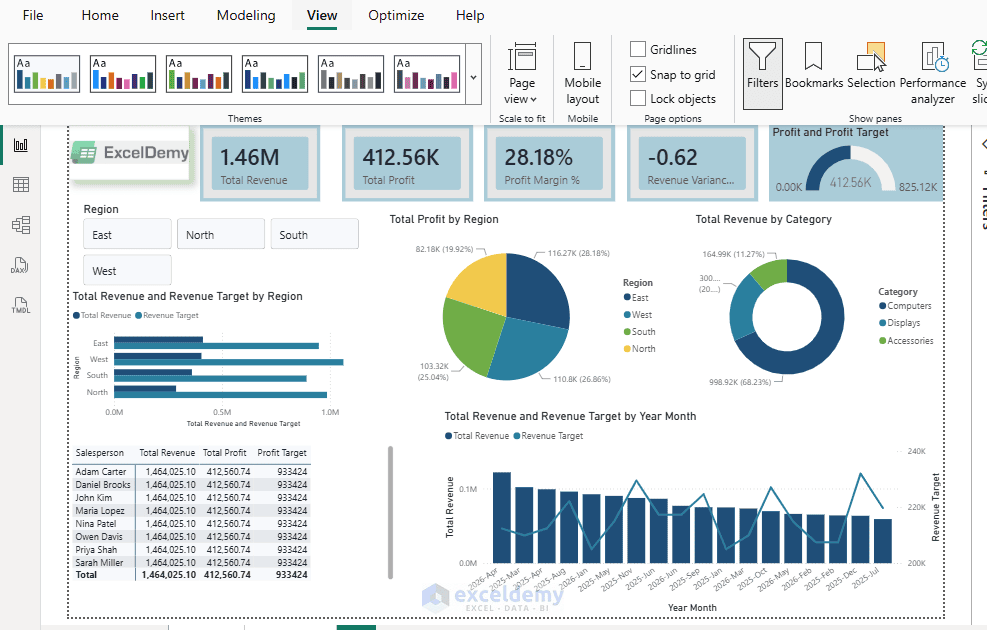The height and width of the screenshot is (630, 987).
Task: Click the ExcelDemy logo image
Action: pyautogui.click(x=131, y=153)
